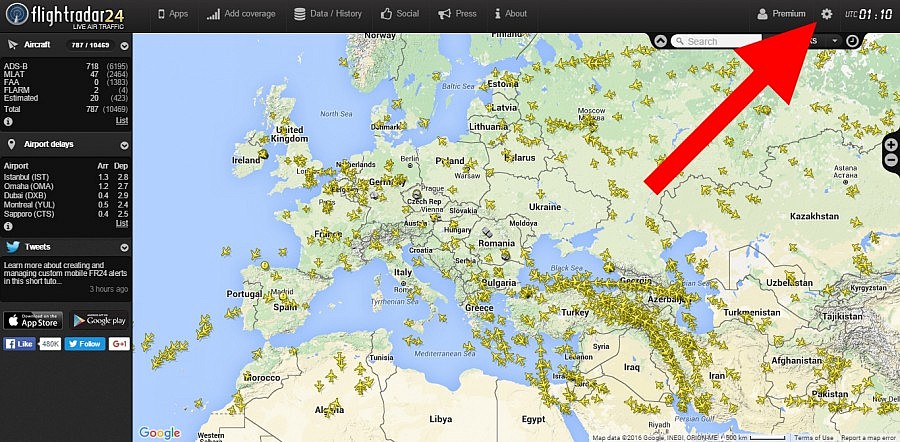The height and width of the screenshot is (442, 900).
Task: Open the Apps menu
Action: coord(173,14)
